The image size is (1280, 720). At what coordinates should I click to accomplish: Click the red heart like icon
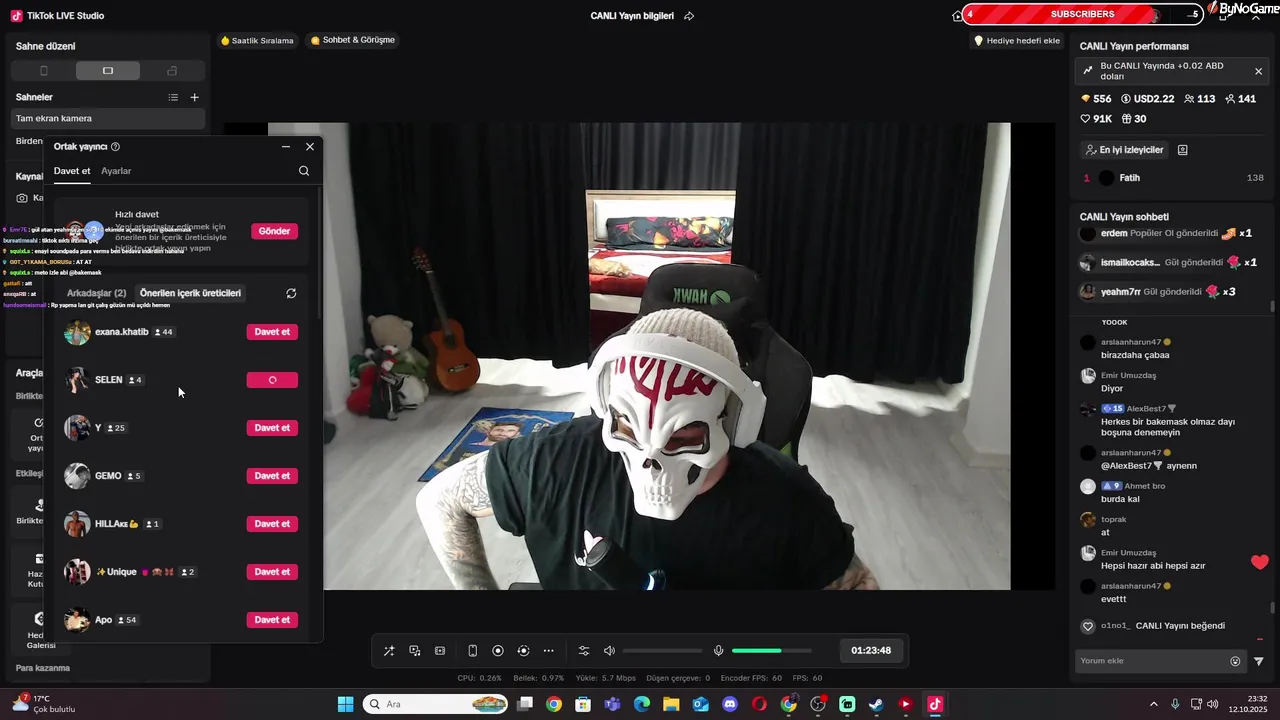[x=1260, y=562]
